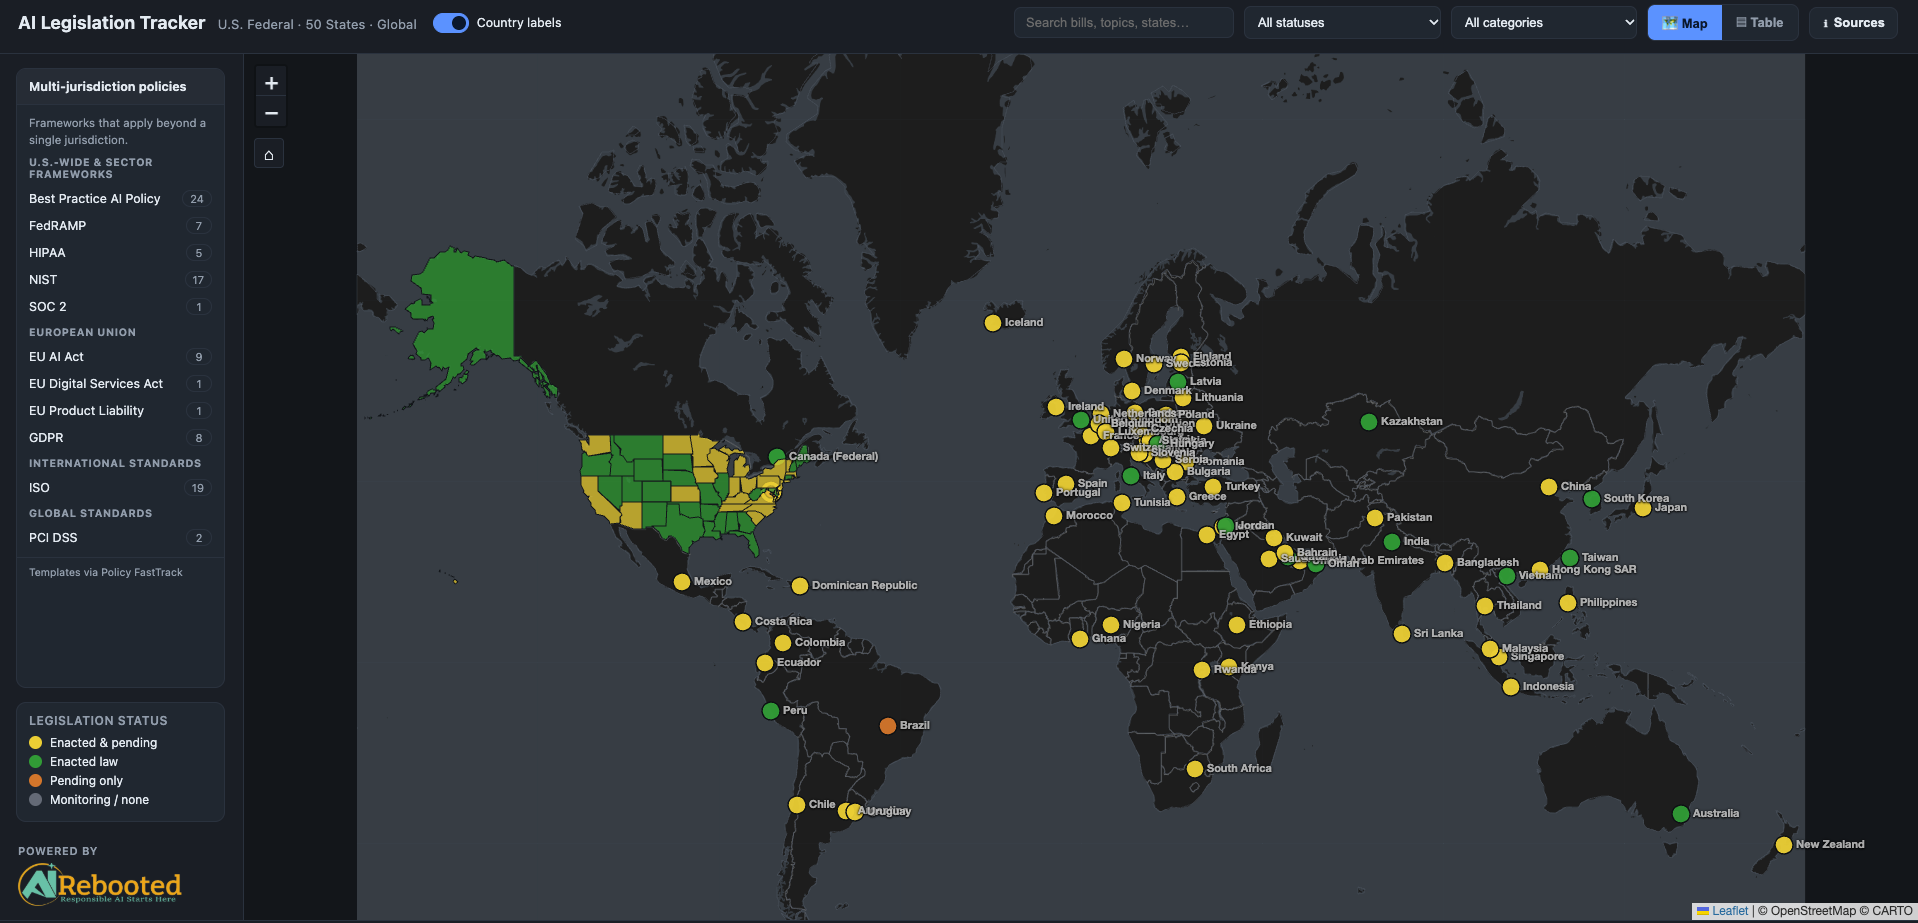1918x923 pixels.
Task: Open the EU AI Act entry
Action: [x=120, y=357]
